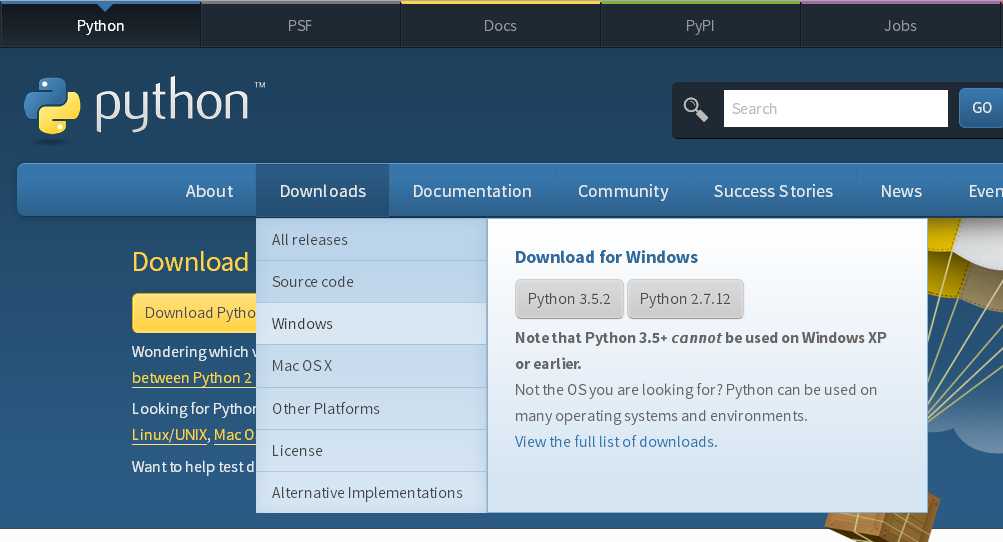Viewport: 1003px width, 542px height.
Task: Click the yellow Download Python button
Action: (194, 313)
